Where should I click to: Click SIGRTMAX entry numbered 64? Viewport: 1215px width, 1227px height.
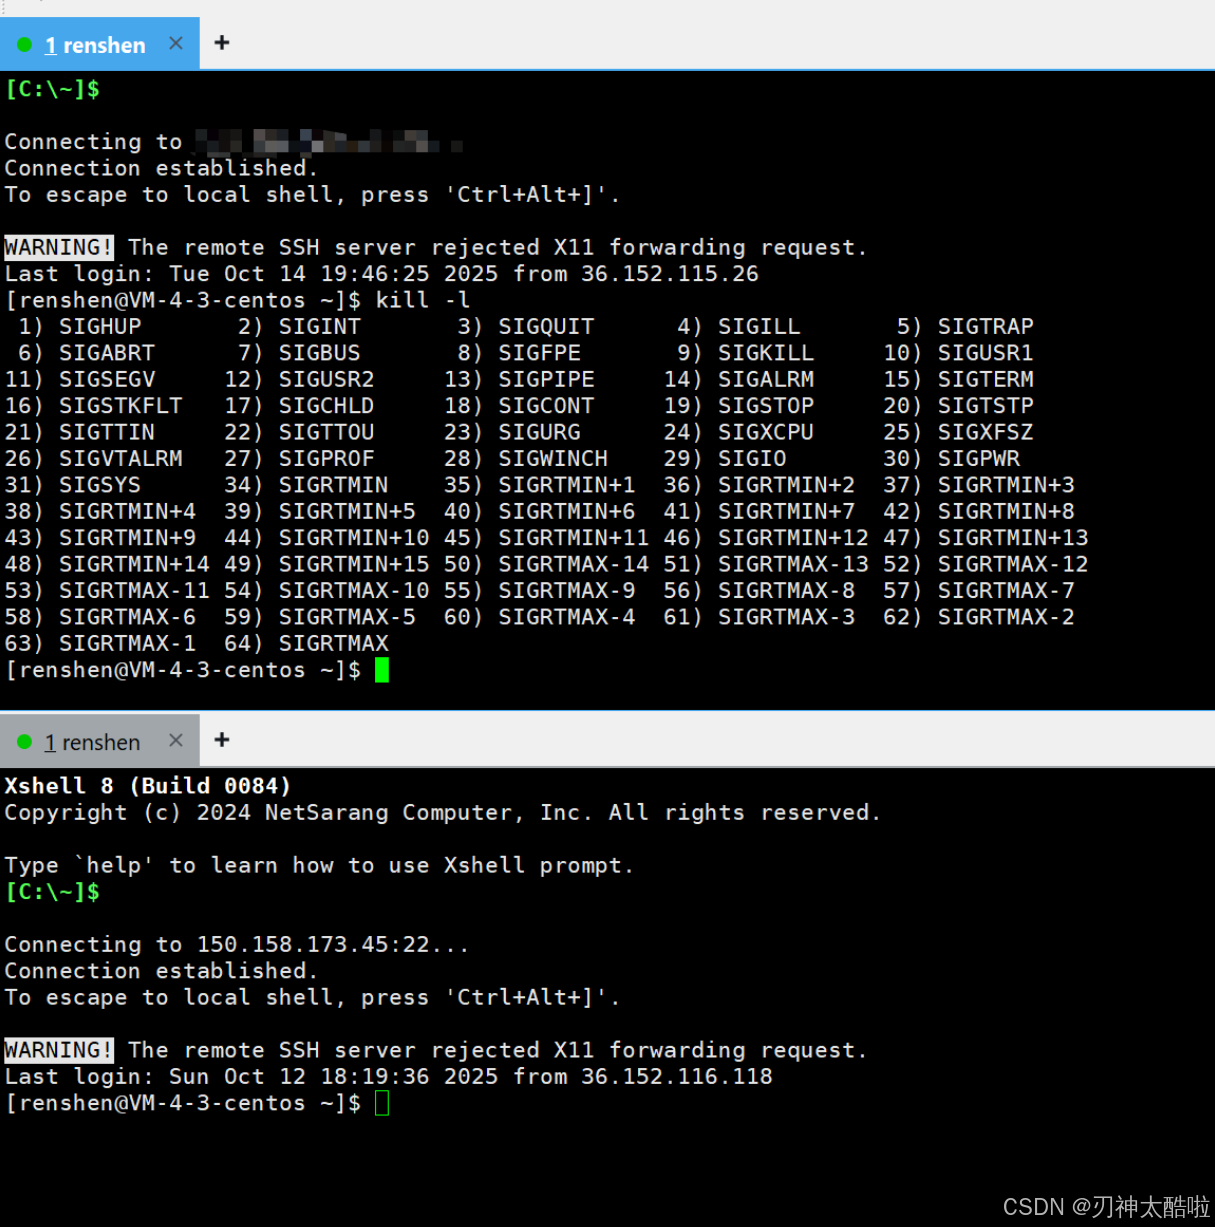pos(333,643)
